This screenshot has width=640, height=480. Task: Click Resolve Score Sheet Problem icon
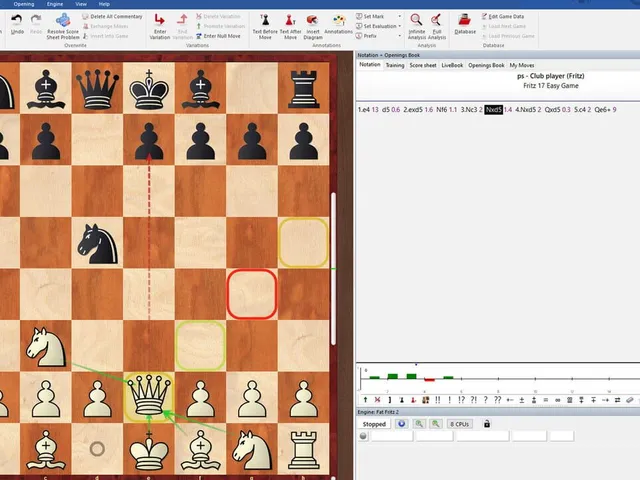(x=63, y=20)
